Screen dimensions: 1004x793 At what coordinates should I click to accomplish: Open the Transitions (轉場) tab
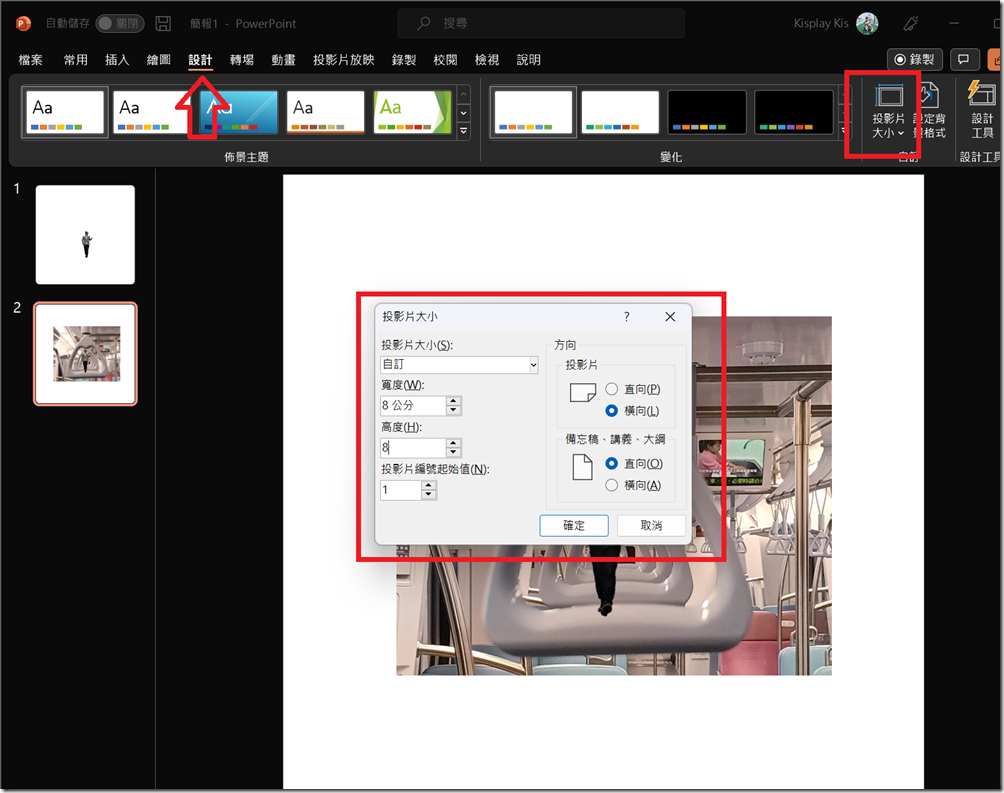click(x=242, y=60)
